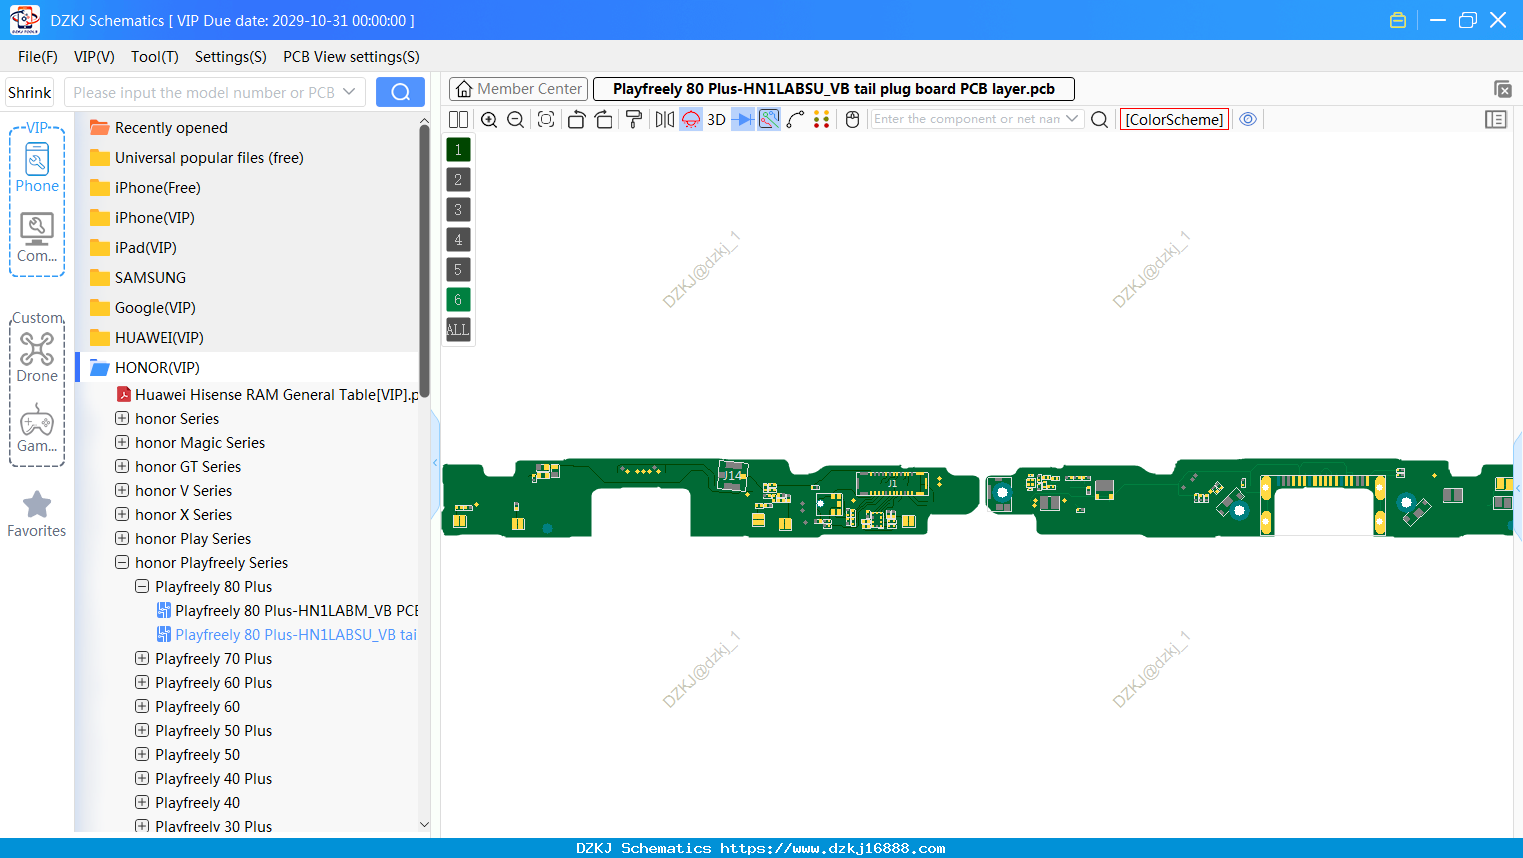The image size is (1523, 858).
Task: Select PCB layer 2
Action: click(458, 180)
